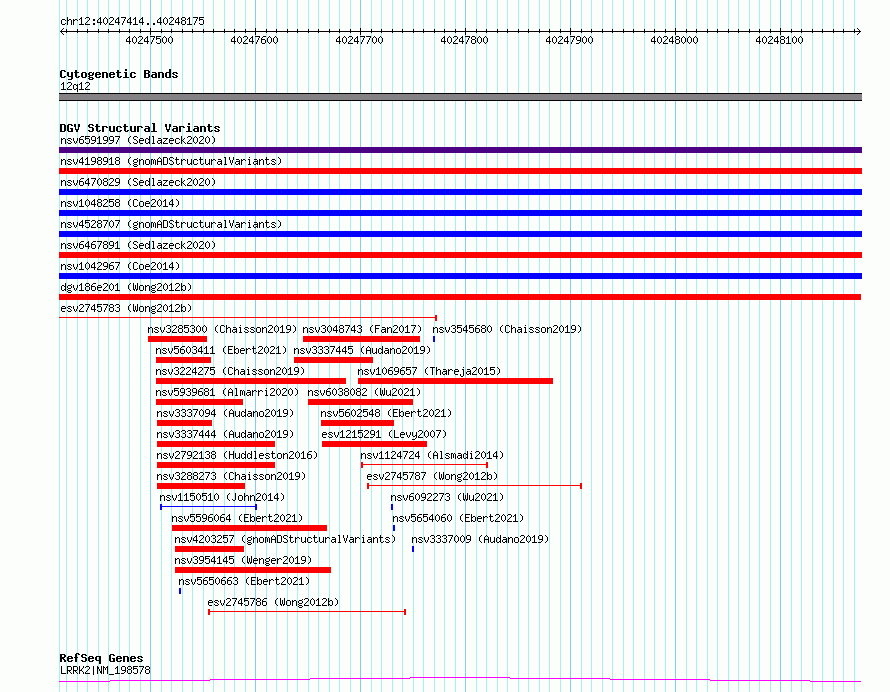The image size is (890, 692).
Task: Select nsv5939681 (Almarri2020) variant label
Action: pyautogui.click(x=227, y=392)
